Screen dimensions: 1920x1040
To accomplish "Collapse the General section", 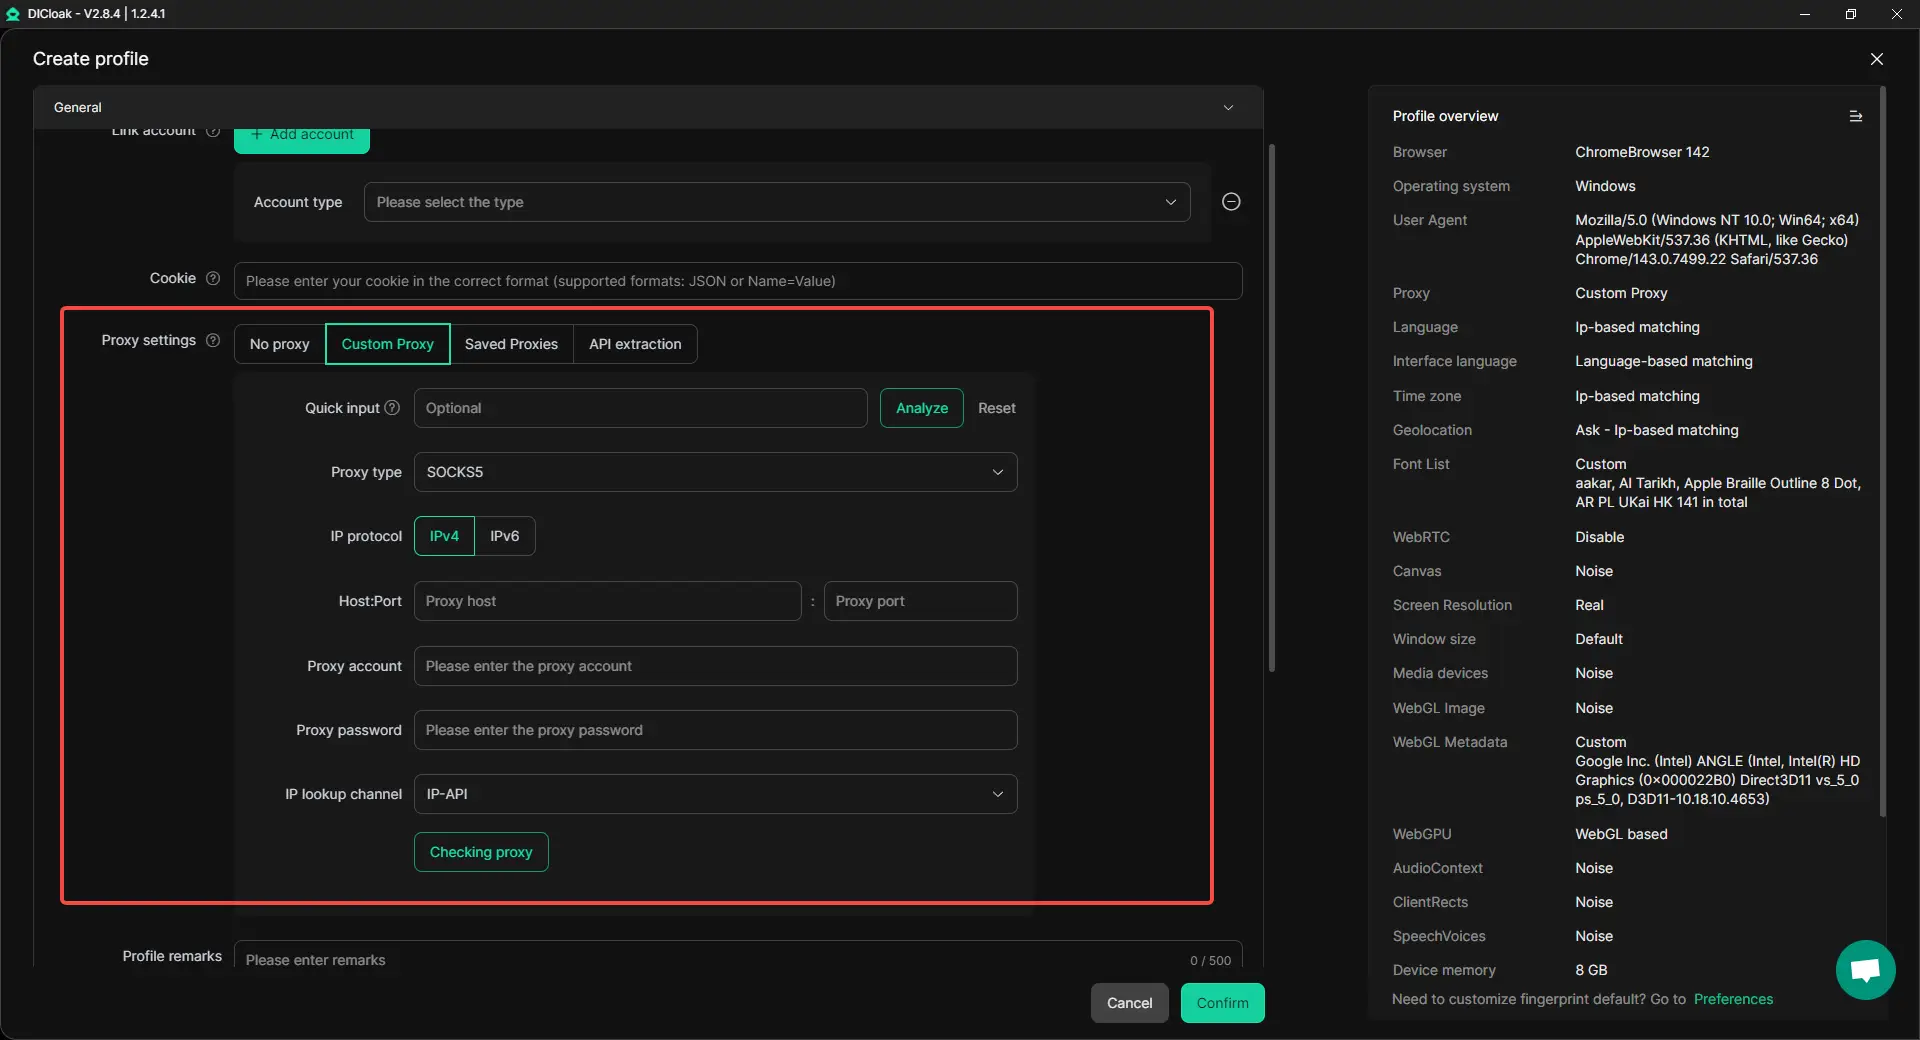I will coord(1228,107).
